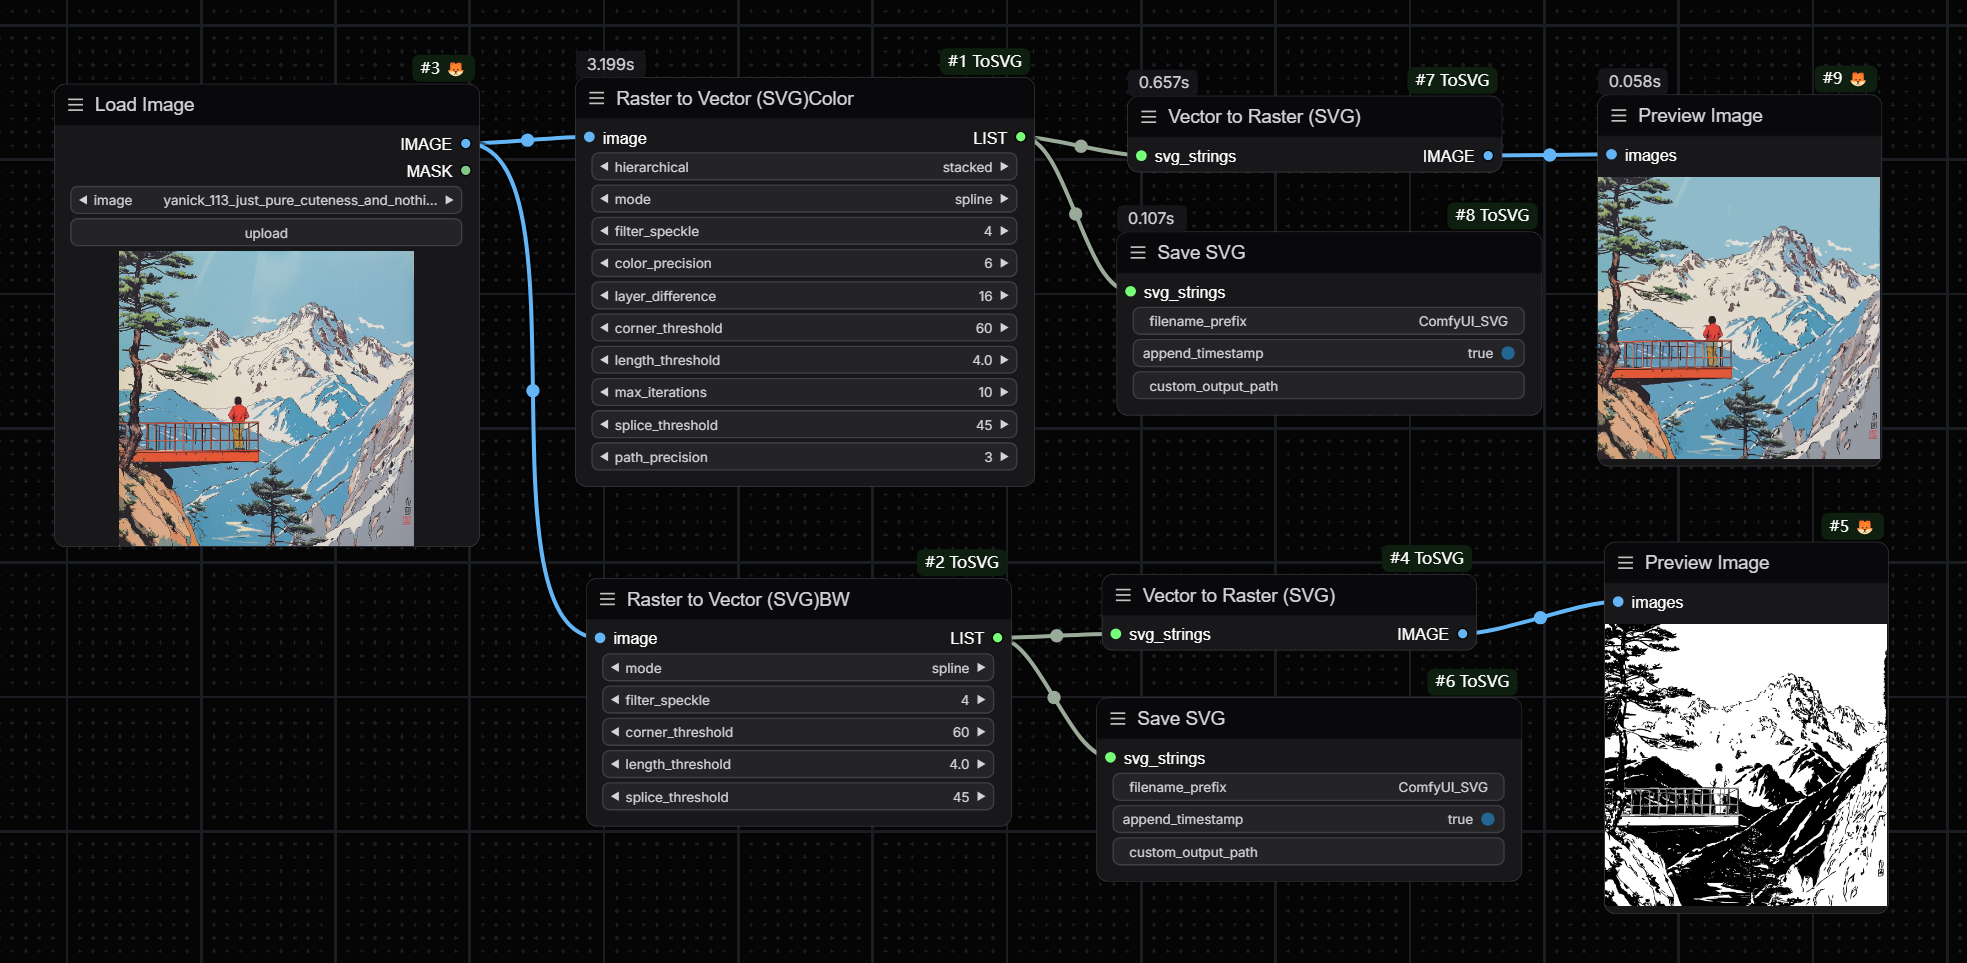
Task: Click the LIST output dot on SVG Color node
Action: tap(1020, 137)
